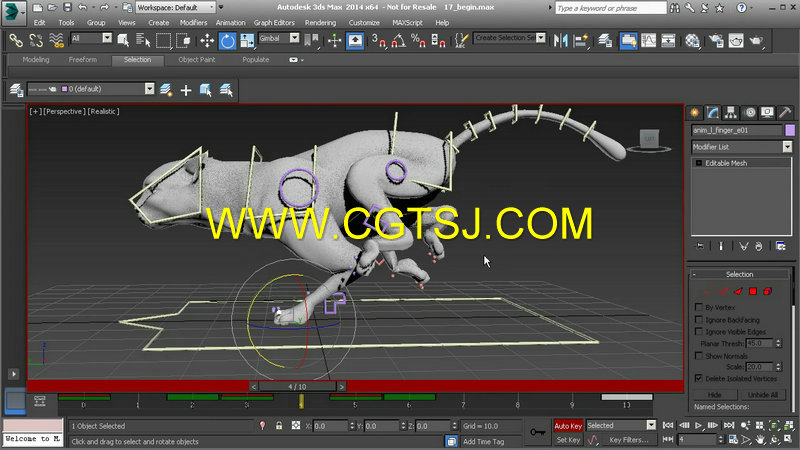Uncheck Delete Isolated Vertices

click(699, 378)
